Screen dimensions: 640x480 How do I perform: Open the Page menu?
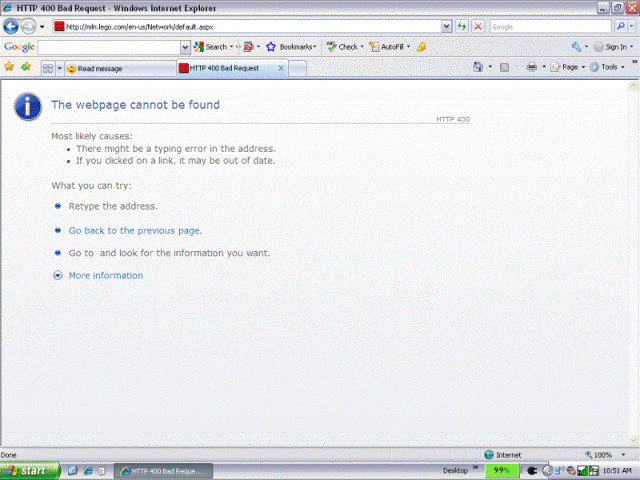pyautogui.click(x=568, y=67)
